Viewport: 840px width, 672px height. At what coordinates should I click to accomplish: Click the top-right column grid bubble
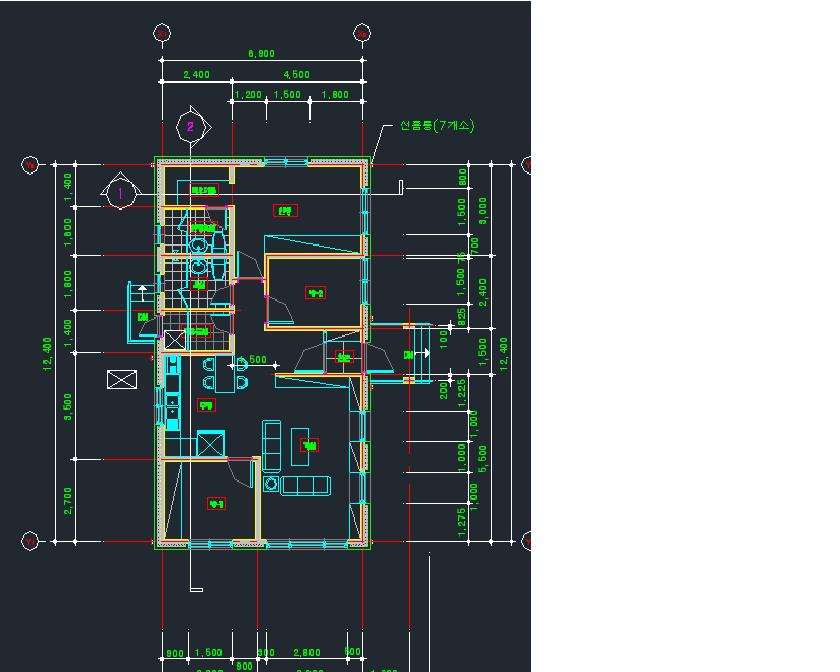(362, 33)
